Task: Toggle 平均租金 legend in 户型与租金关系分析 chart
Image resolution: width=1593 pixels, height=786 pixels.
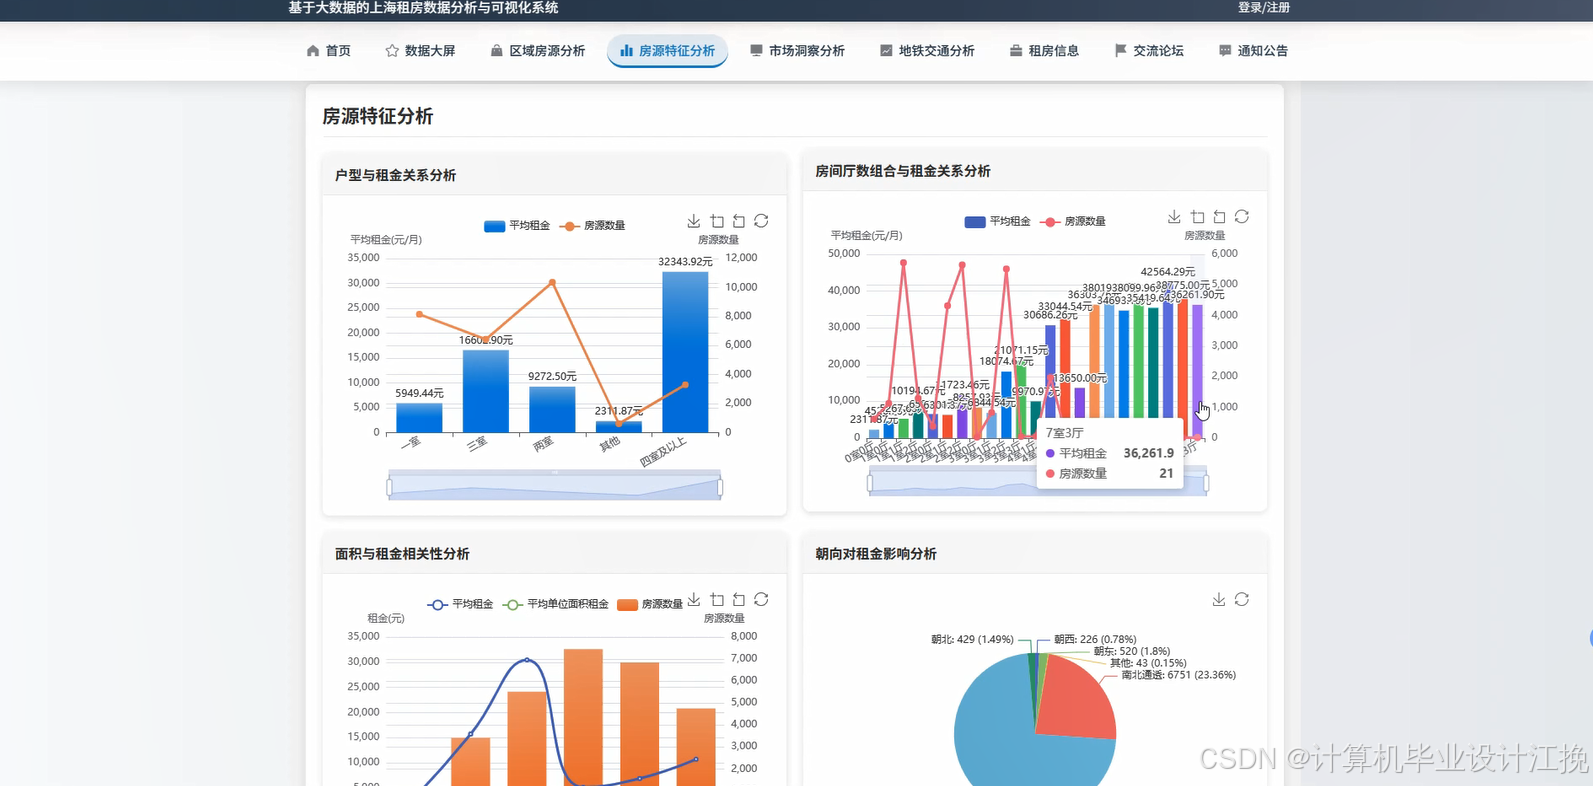Action: [x=517, y=226]
